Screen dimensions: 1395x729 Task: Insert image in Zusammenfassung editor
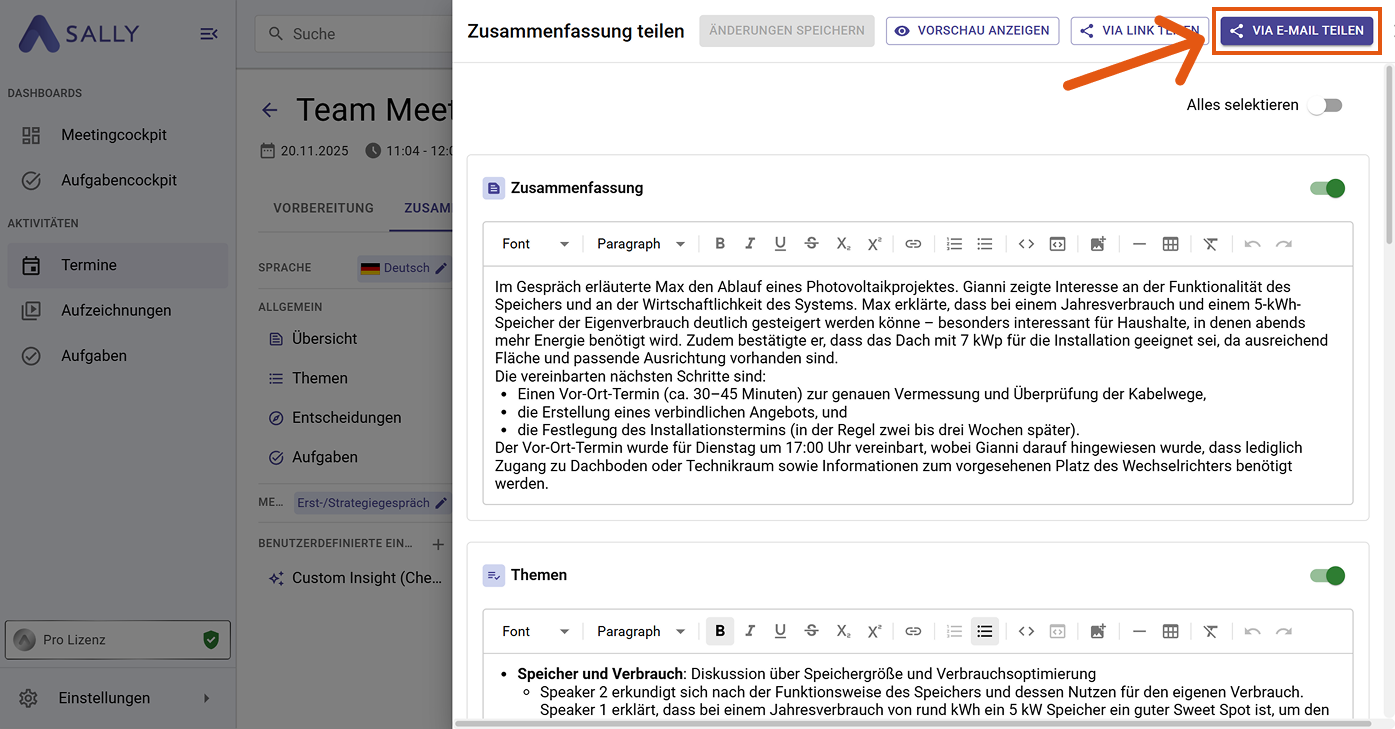(1098, 244)
